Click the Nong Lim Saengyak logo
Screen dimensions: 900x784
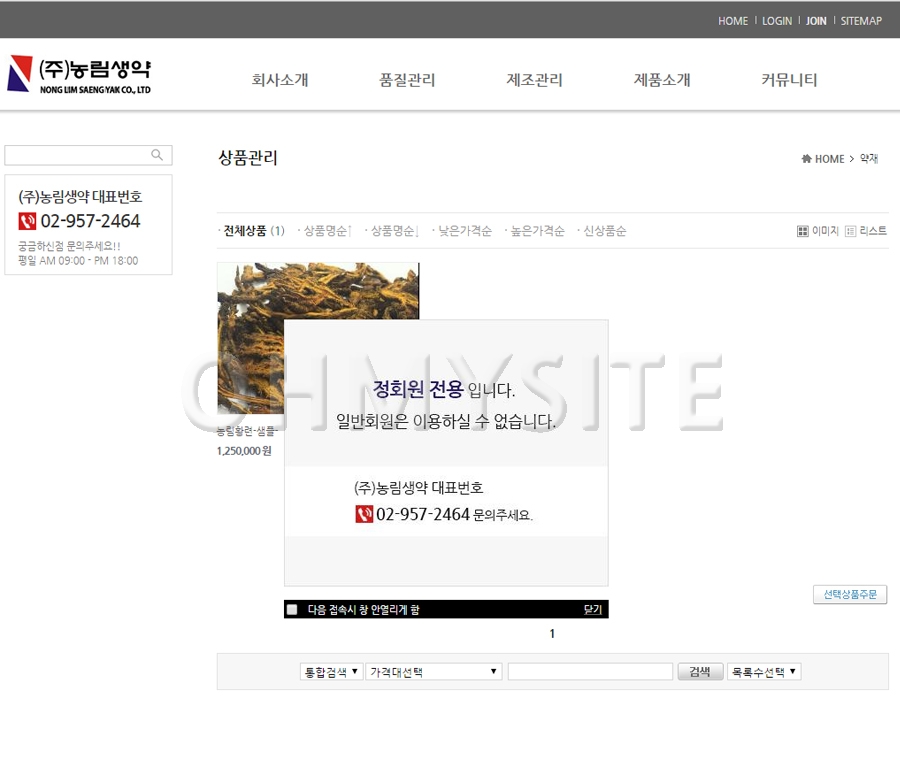click(x=79, y=75)
